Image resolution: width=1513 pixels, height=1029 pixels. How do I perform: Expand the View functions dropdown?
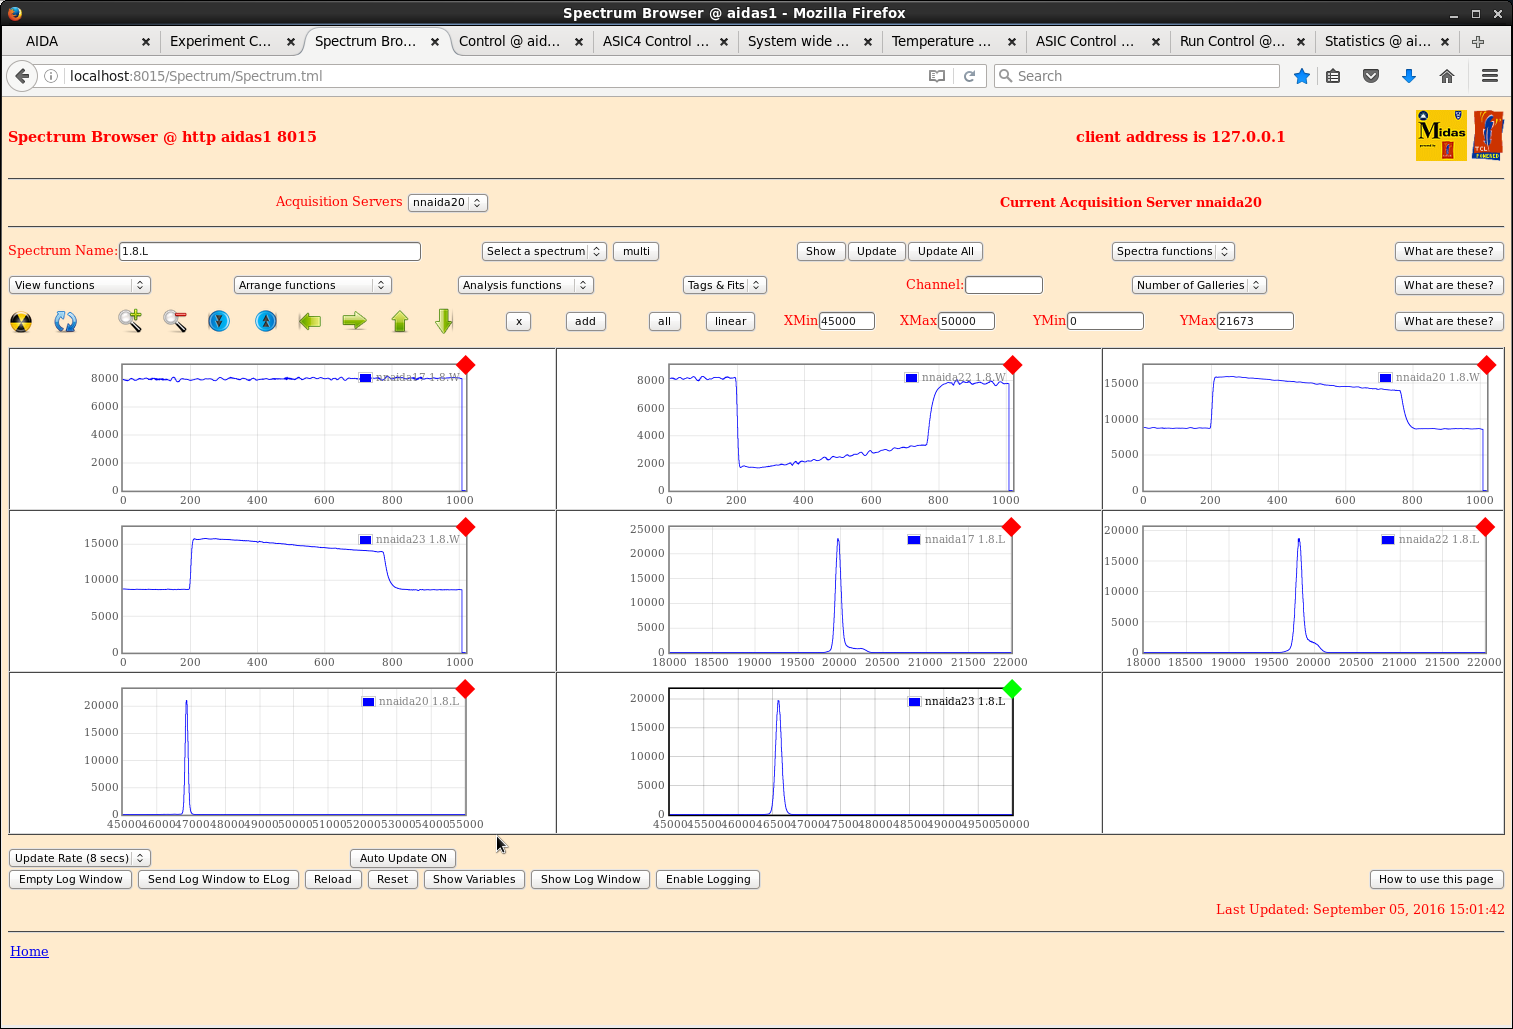[80, 285]
